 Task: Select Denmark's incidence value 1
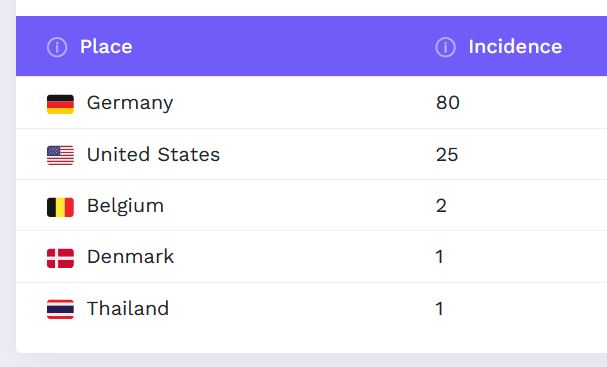439,257
